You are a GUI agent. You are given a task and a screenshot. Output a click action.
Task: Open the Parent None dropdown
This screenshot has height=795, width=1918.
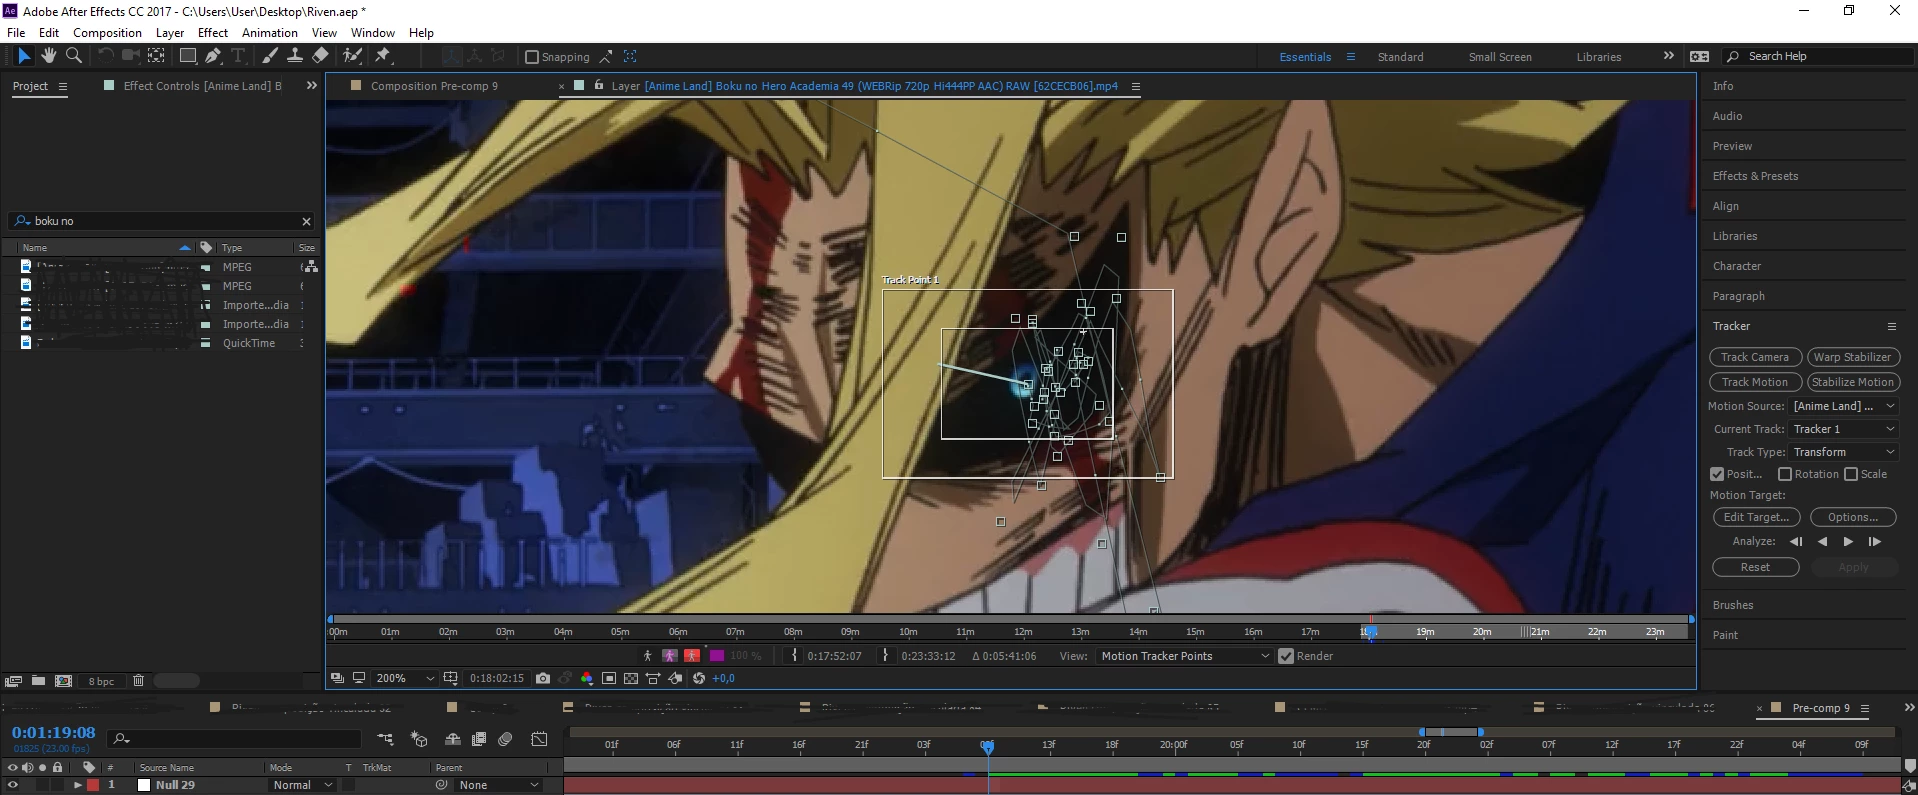tap(498, 785)
